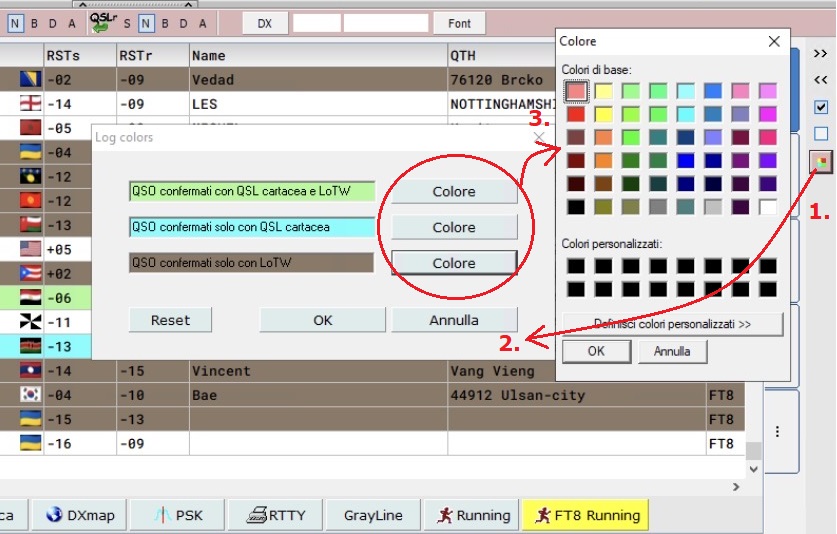Screen dimensions: 837x534
Task: Click the RSTr column header
Action: pyautogui.click(x=153, y=56)
